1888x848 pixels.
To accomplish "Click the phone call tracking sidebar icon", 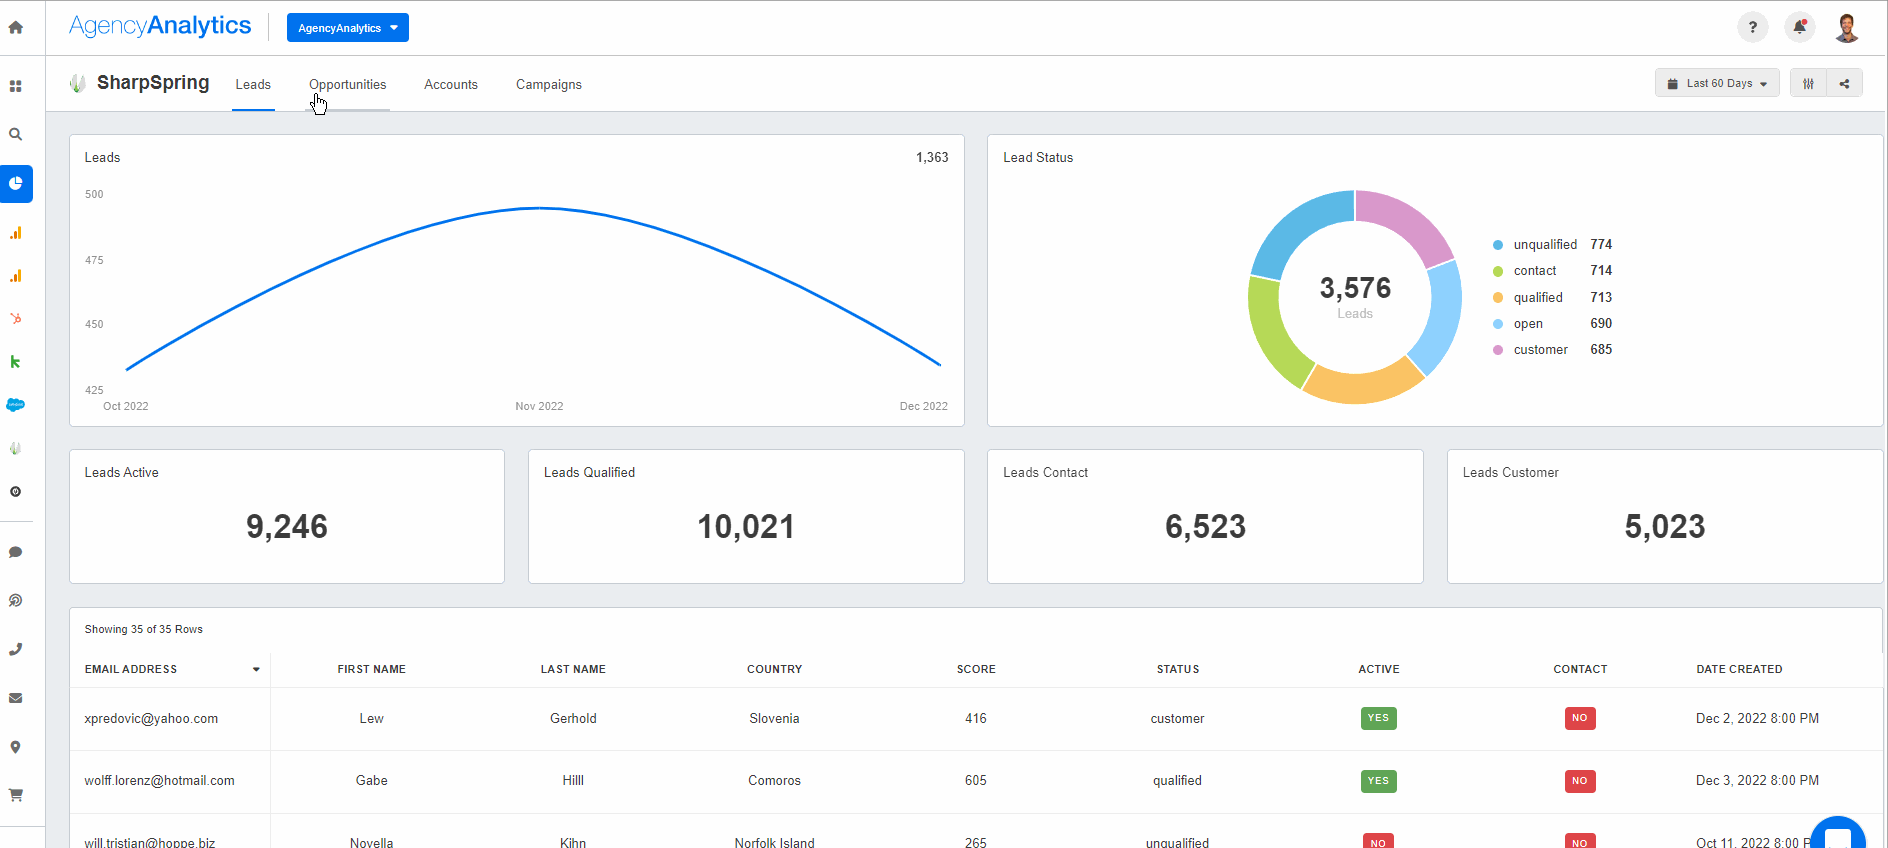I will coord(16,649).
